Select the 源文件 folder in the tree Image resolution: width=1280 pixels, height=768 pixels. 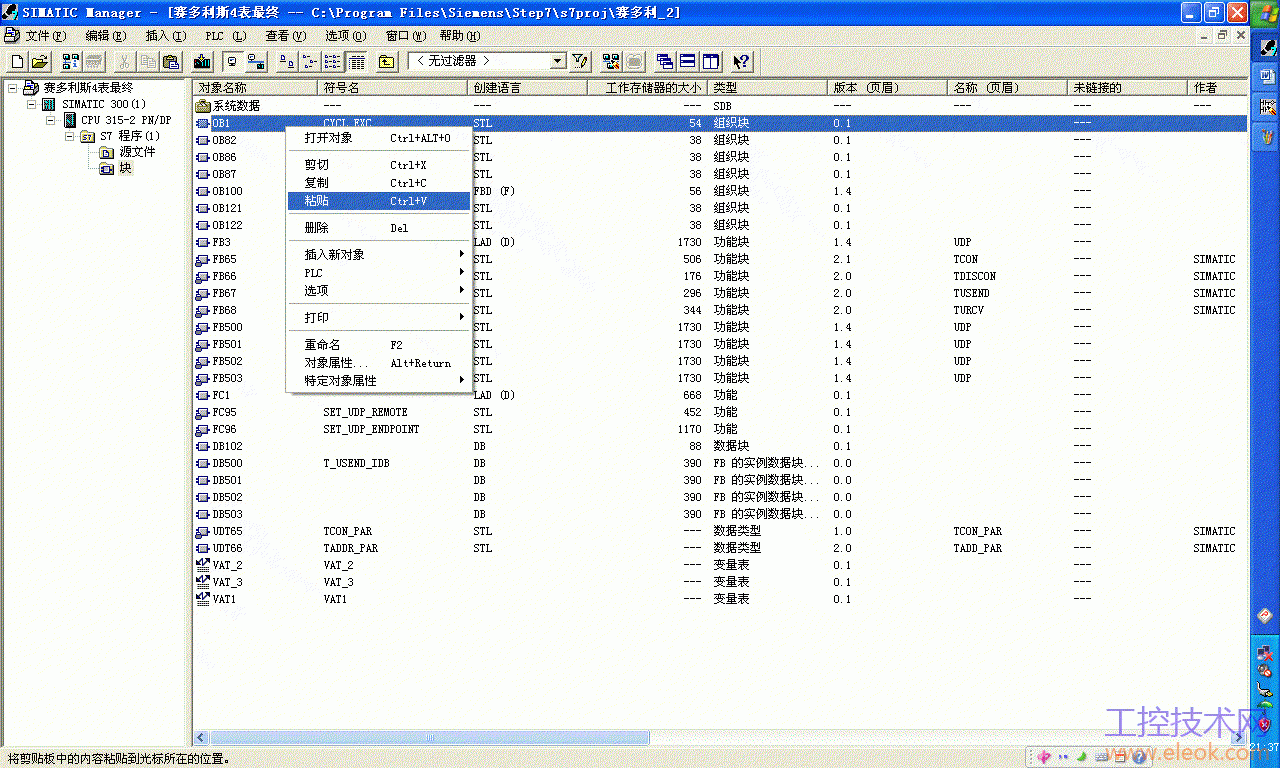pos(138,152)
